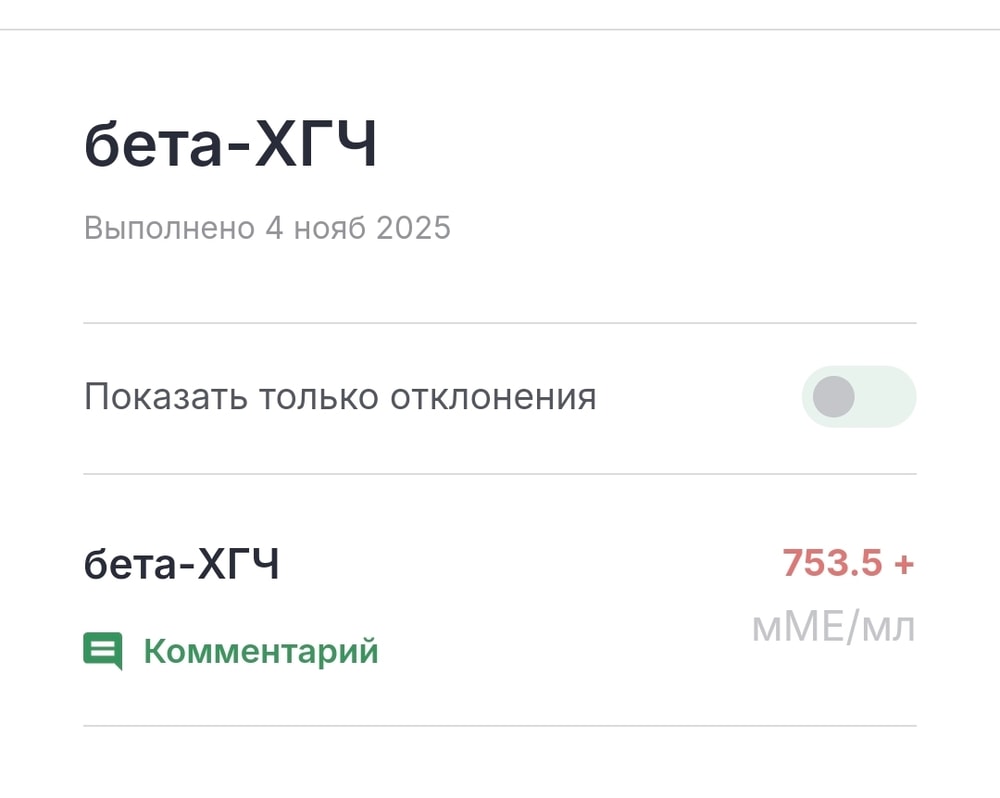
Task: Click the red plus sign after 753.5
Action: pos(904,563)
